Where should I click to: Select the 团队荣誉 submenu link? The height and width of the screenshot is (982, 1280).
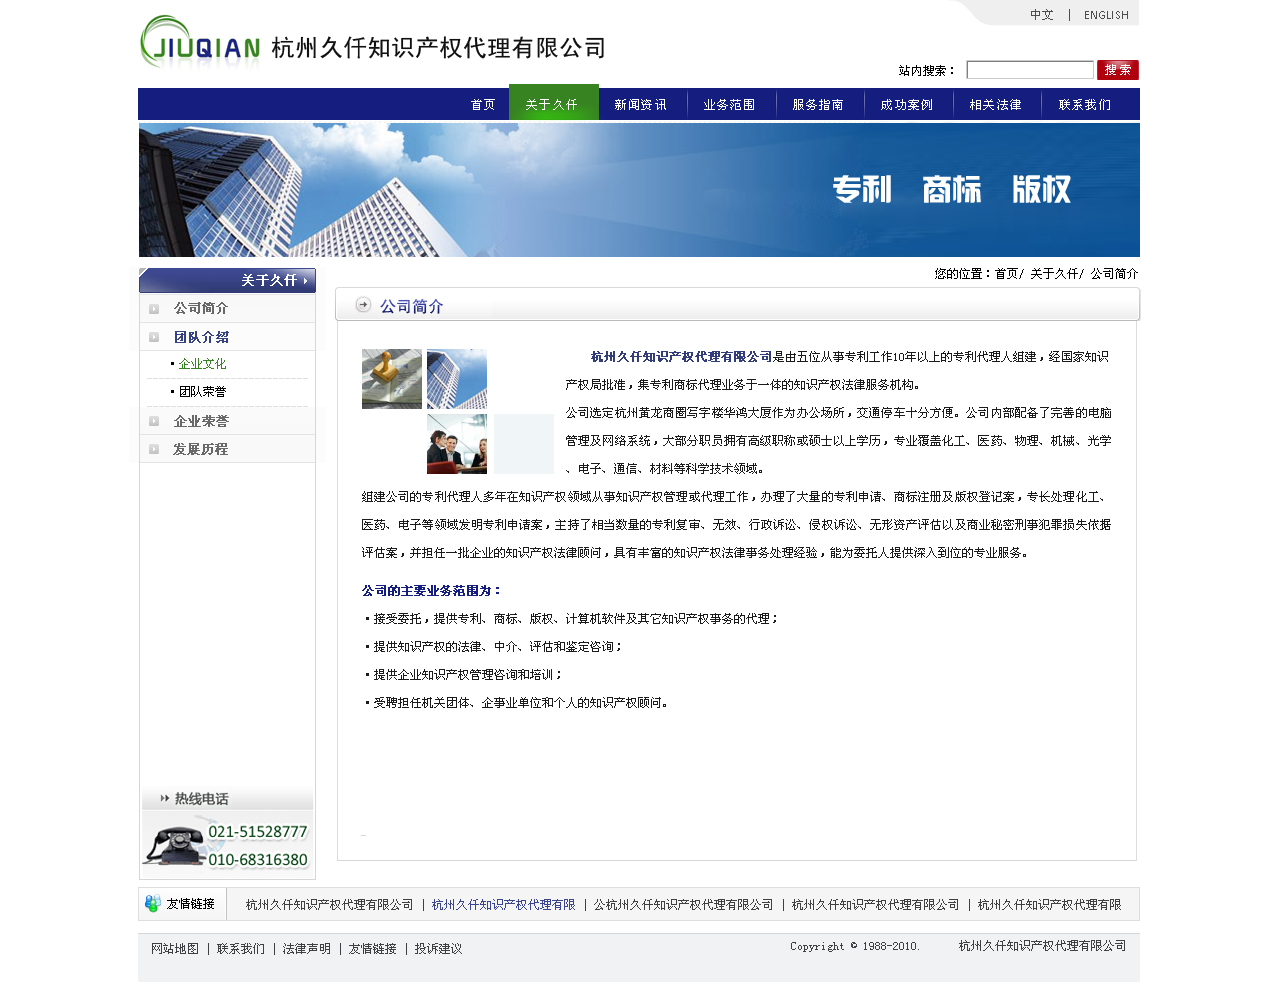coord(202,392)
